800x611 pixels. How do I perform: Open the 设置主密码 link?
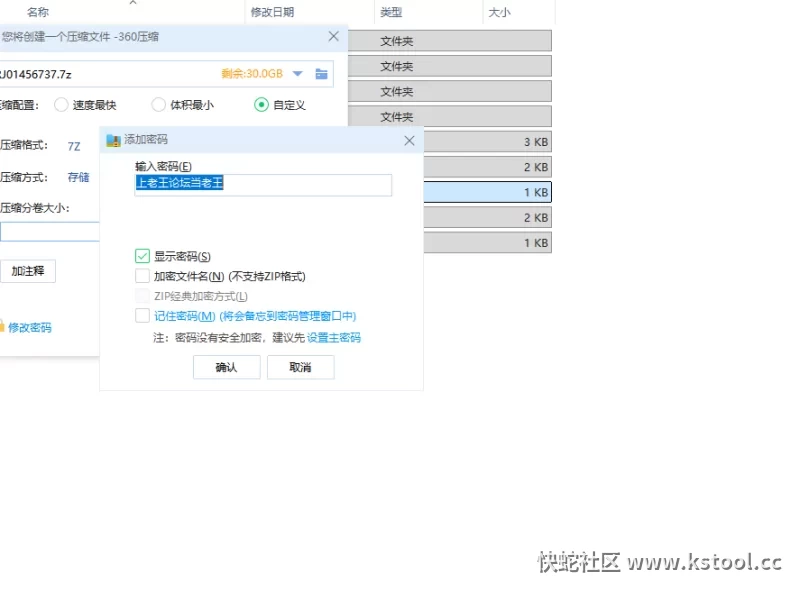334,338
